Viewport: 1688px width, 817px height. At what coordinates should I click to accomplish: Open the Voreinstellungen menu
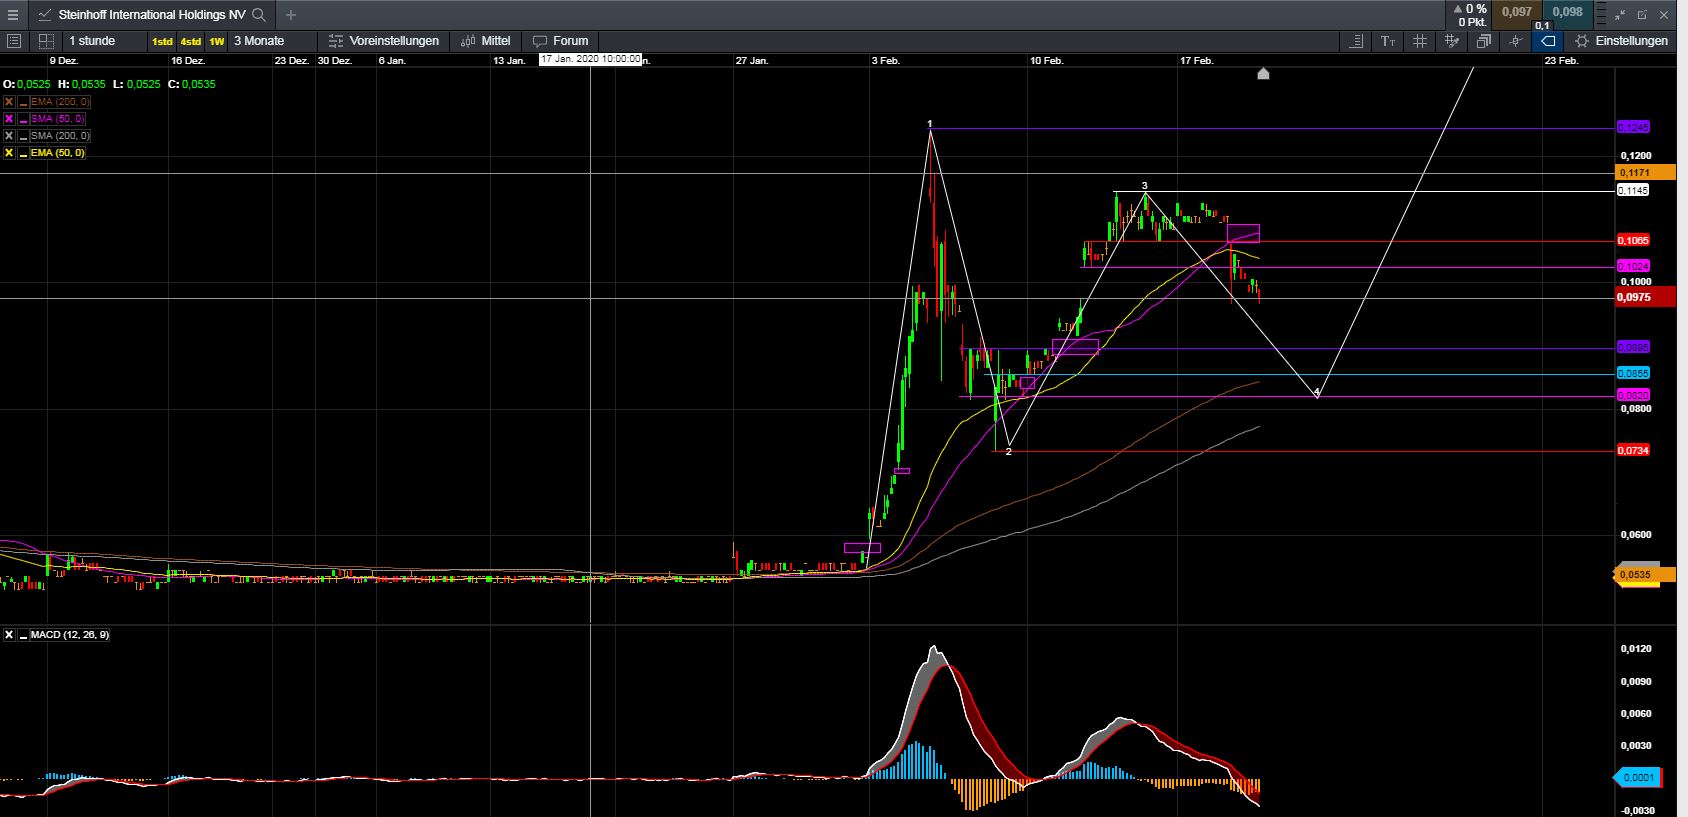coord(384,41)
